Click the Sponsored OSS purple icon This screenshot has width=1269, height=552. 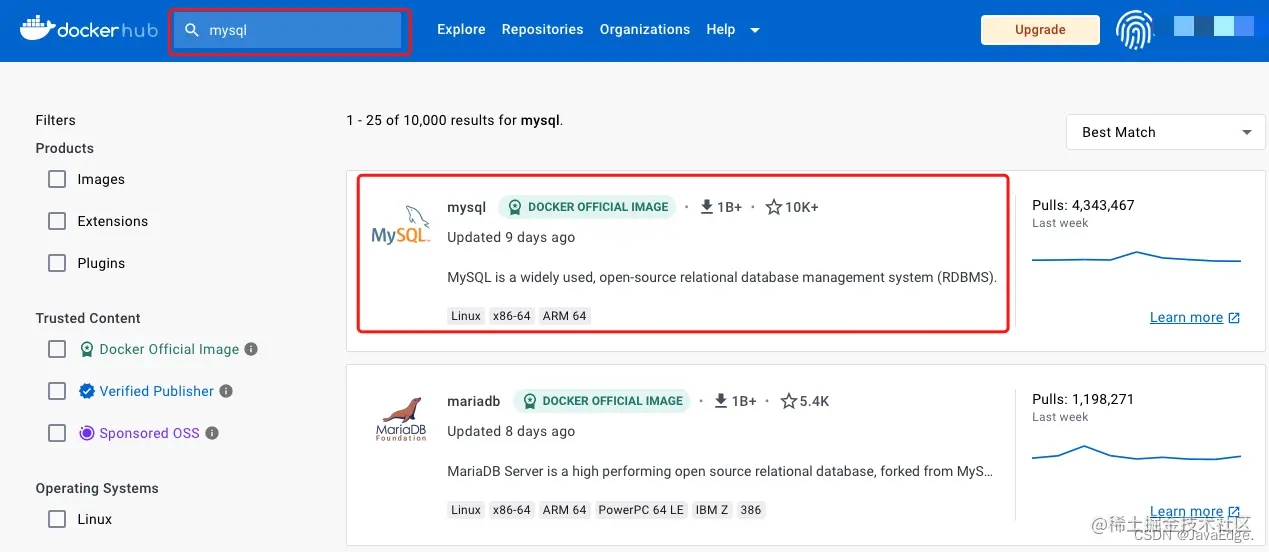tap(87, 433)
